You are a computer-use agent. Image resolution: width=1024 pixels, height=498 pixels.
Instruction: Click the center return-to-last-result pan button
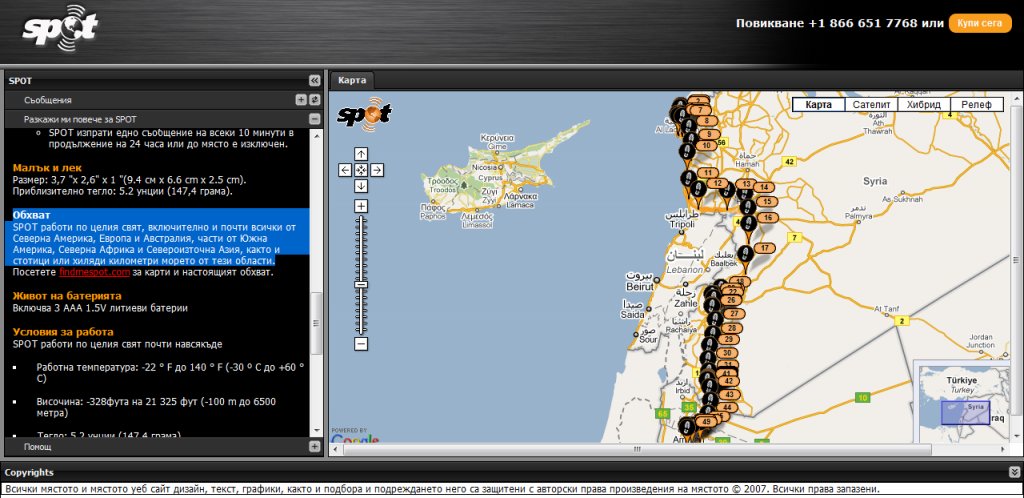[x=361, y=170]
